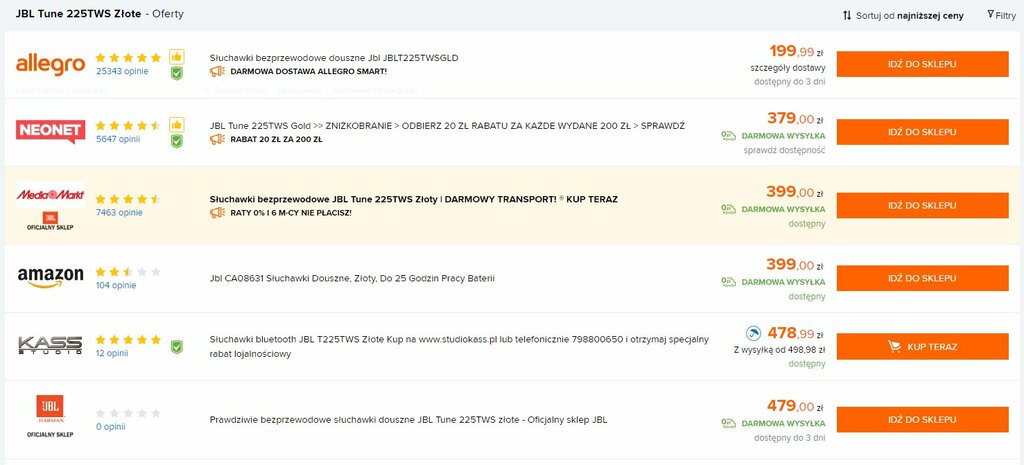The height and width of the screenshot is (465, 1024).
Task: Click the green shield badge in Kass Studio row
Action: (x=176, y=346)
